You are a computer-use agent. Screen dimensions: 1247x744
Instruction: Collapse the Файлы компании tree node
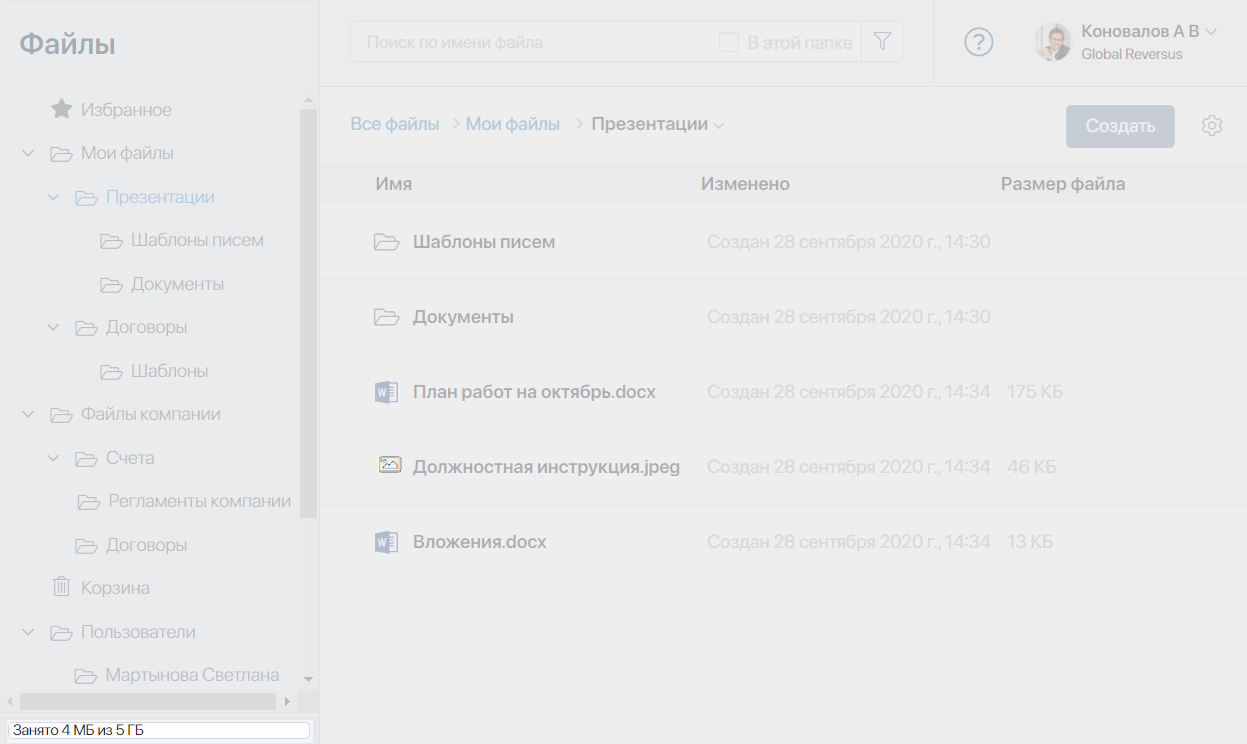(28, 415)
